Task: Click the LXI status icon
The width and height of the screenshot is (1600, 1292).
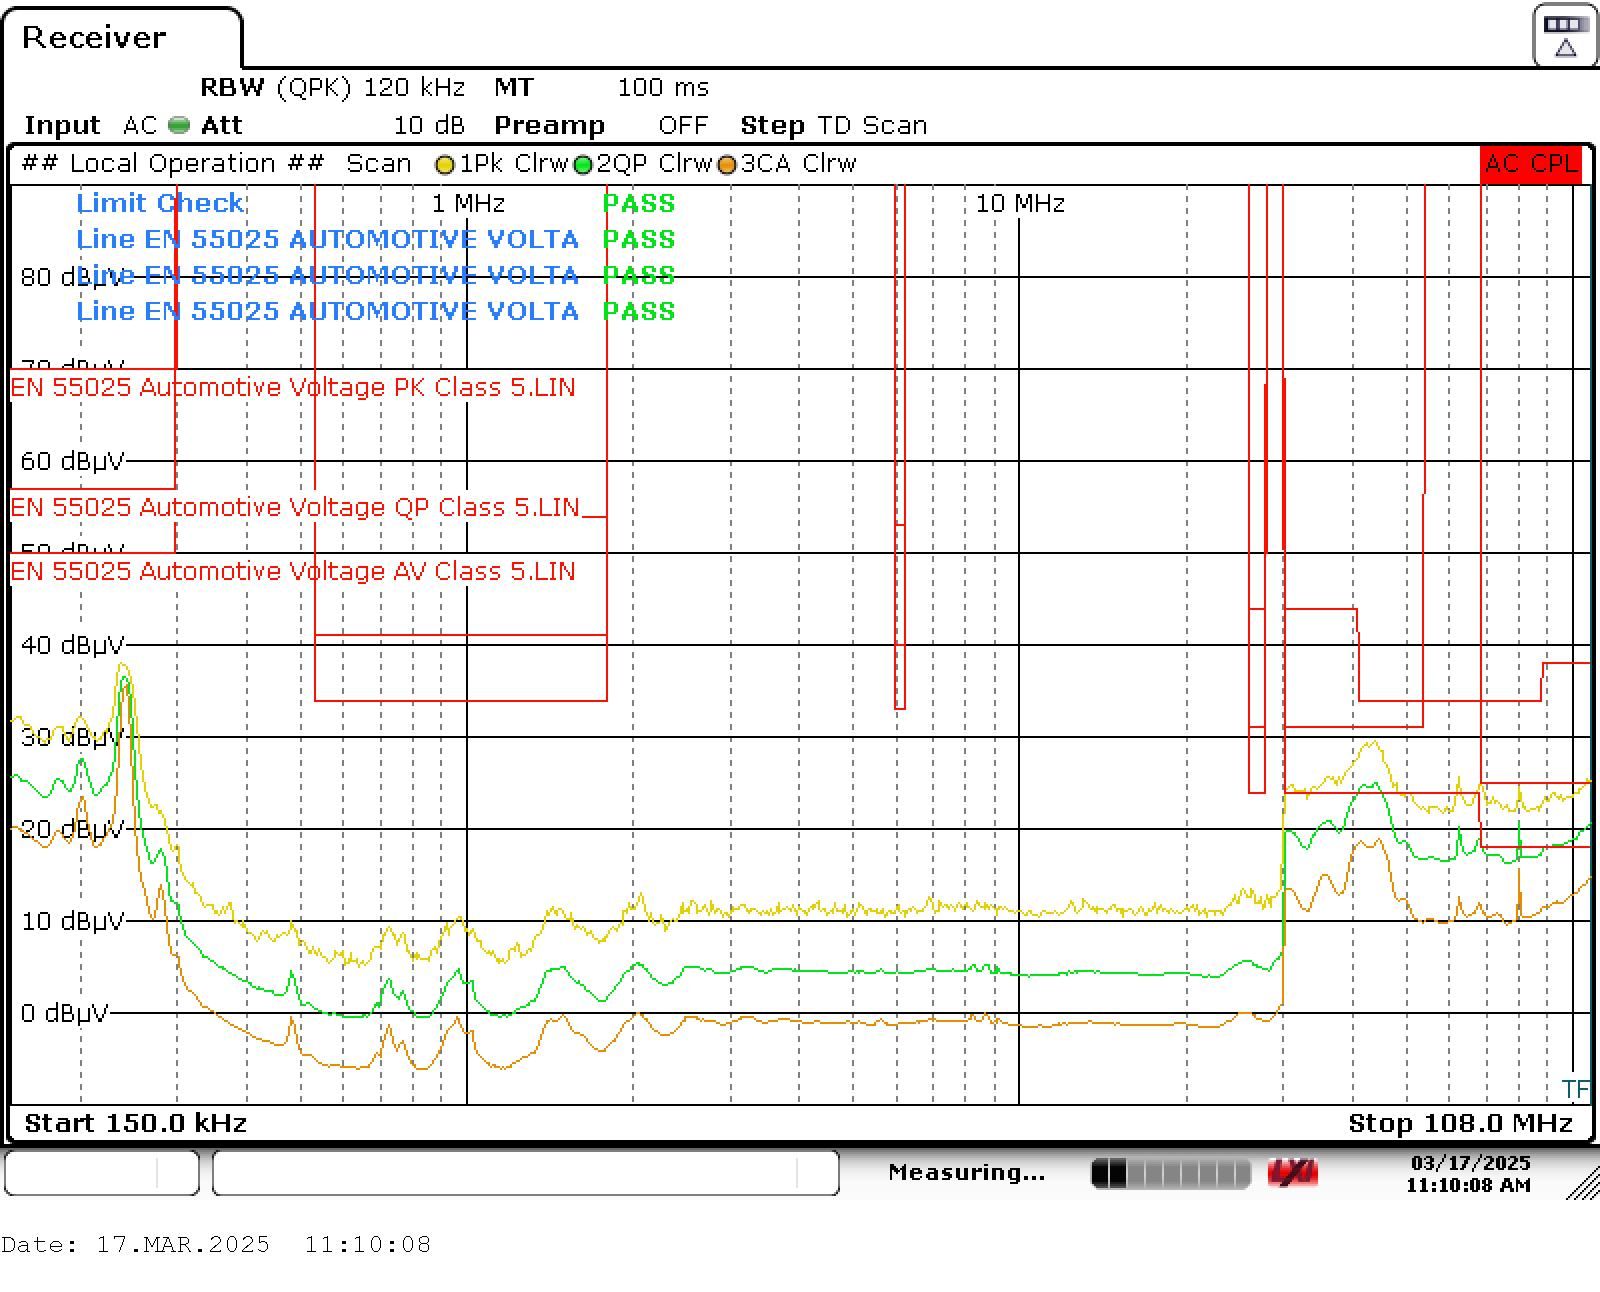Action: pos(1295,1172)
